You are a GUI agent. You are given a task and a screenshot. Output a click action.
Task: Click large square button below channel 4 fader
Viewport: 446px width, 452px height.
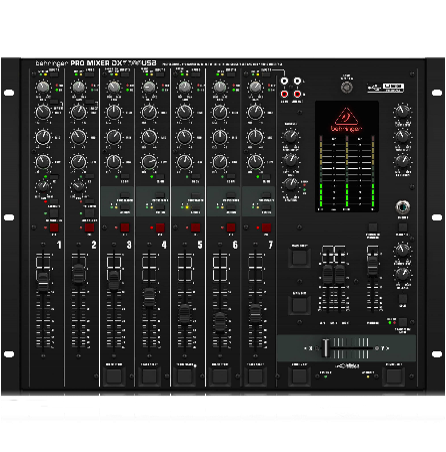click(x=149, y=377)
